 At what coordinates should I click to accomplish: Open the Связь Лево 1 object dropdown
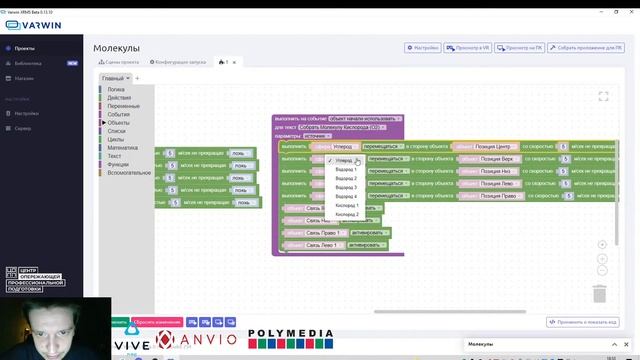pos(324,245)
